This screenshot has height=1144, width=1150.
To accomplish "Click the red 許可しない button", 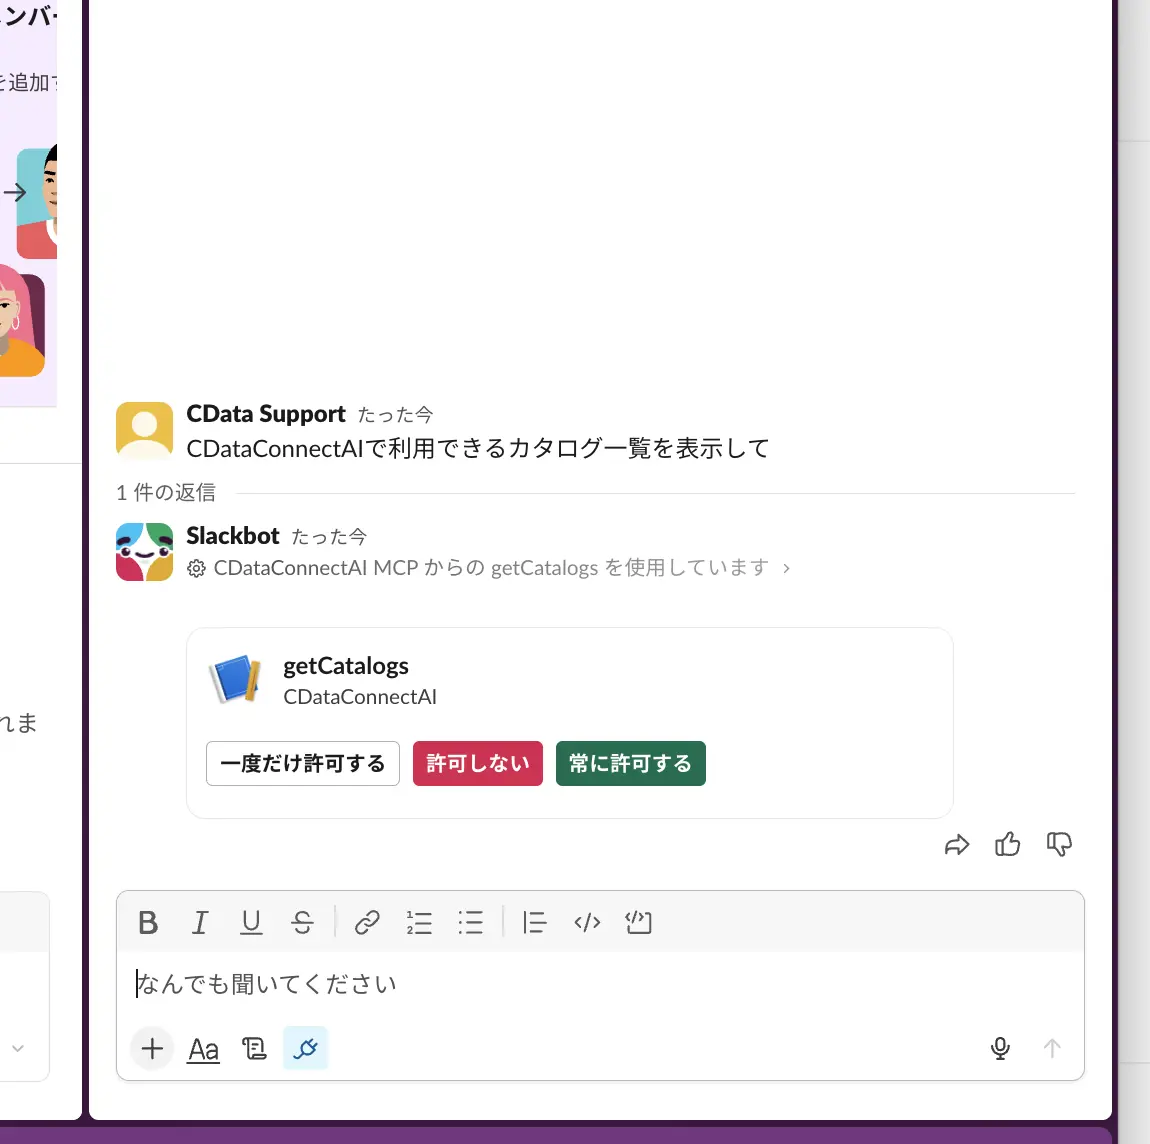I will click(x=477, y=763).
